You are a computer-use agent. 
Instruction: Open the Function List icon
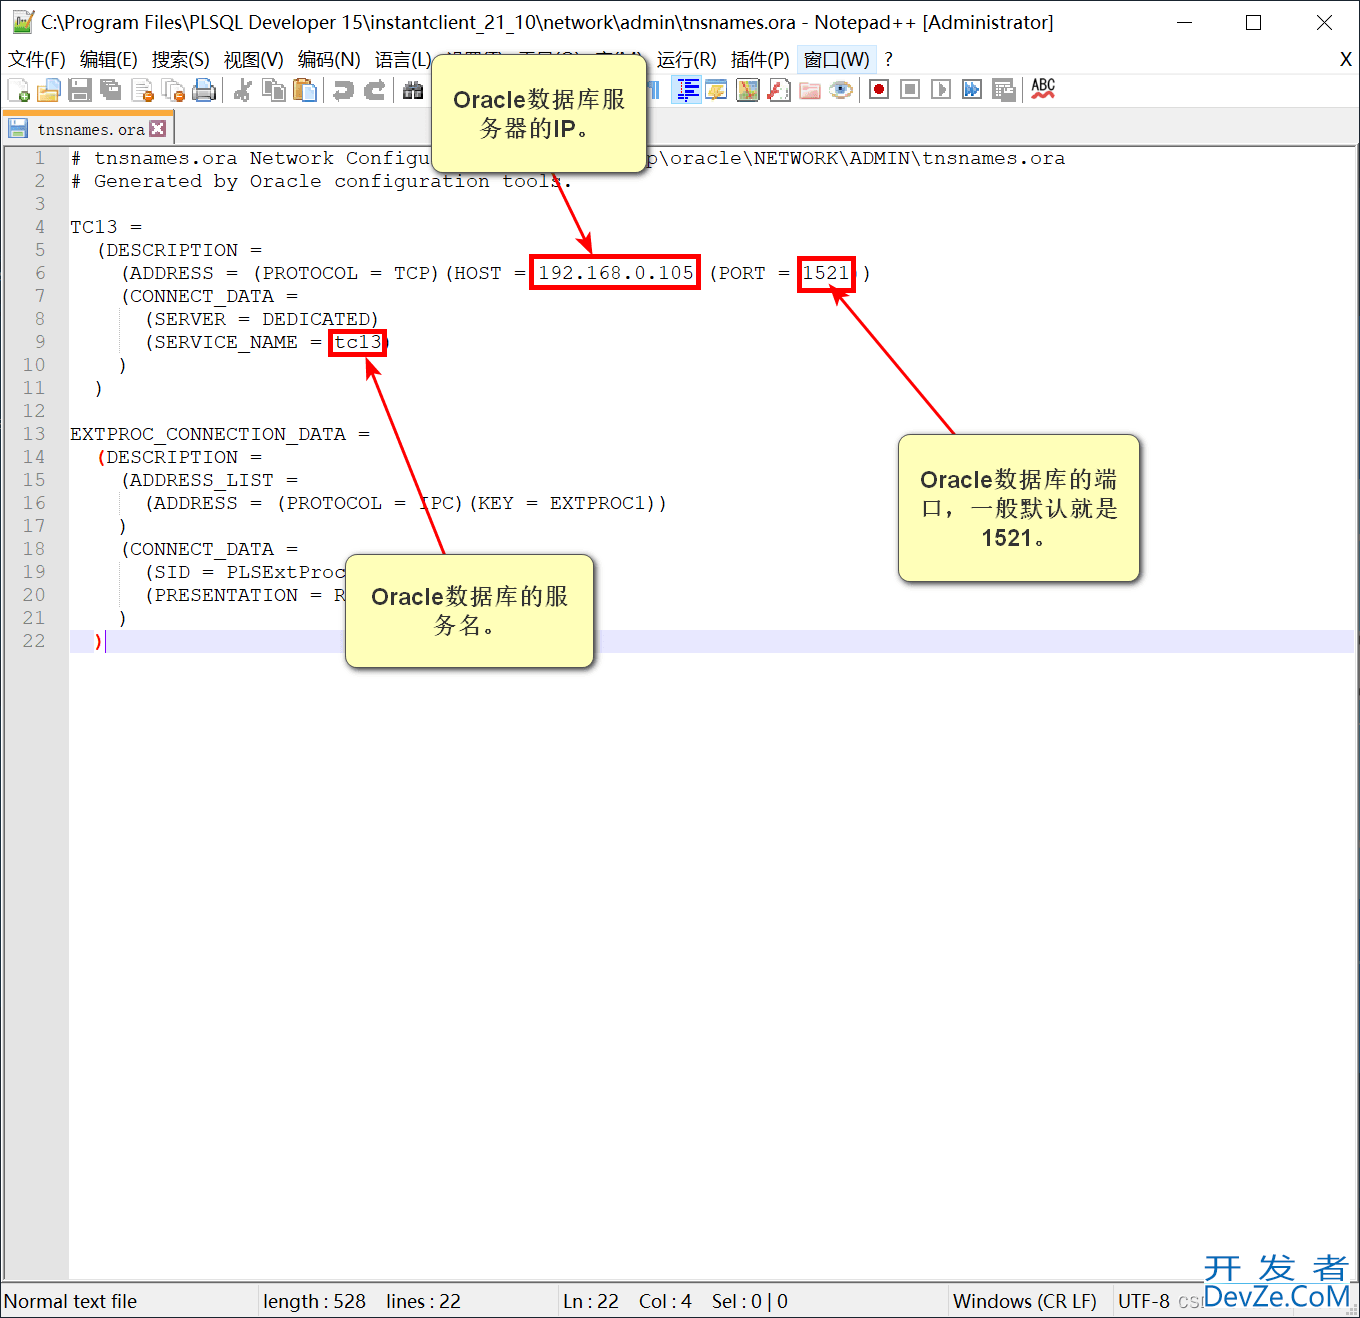tap(779, 90)
